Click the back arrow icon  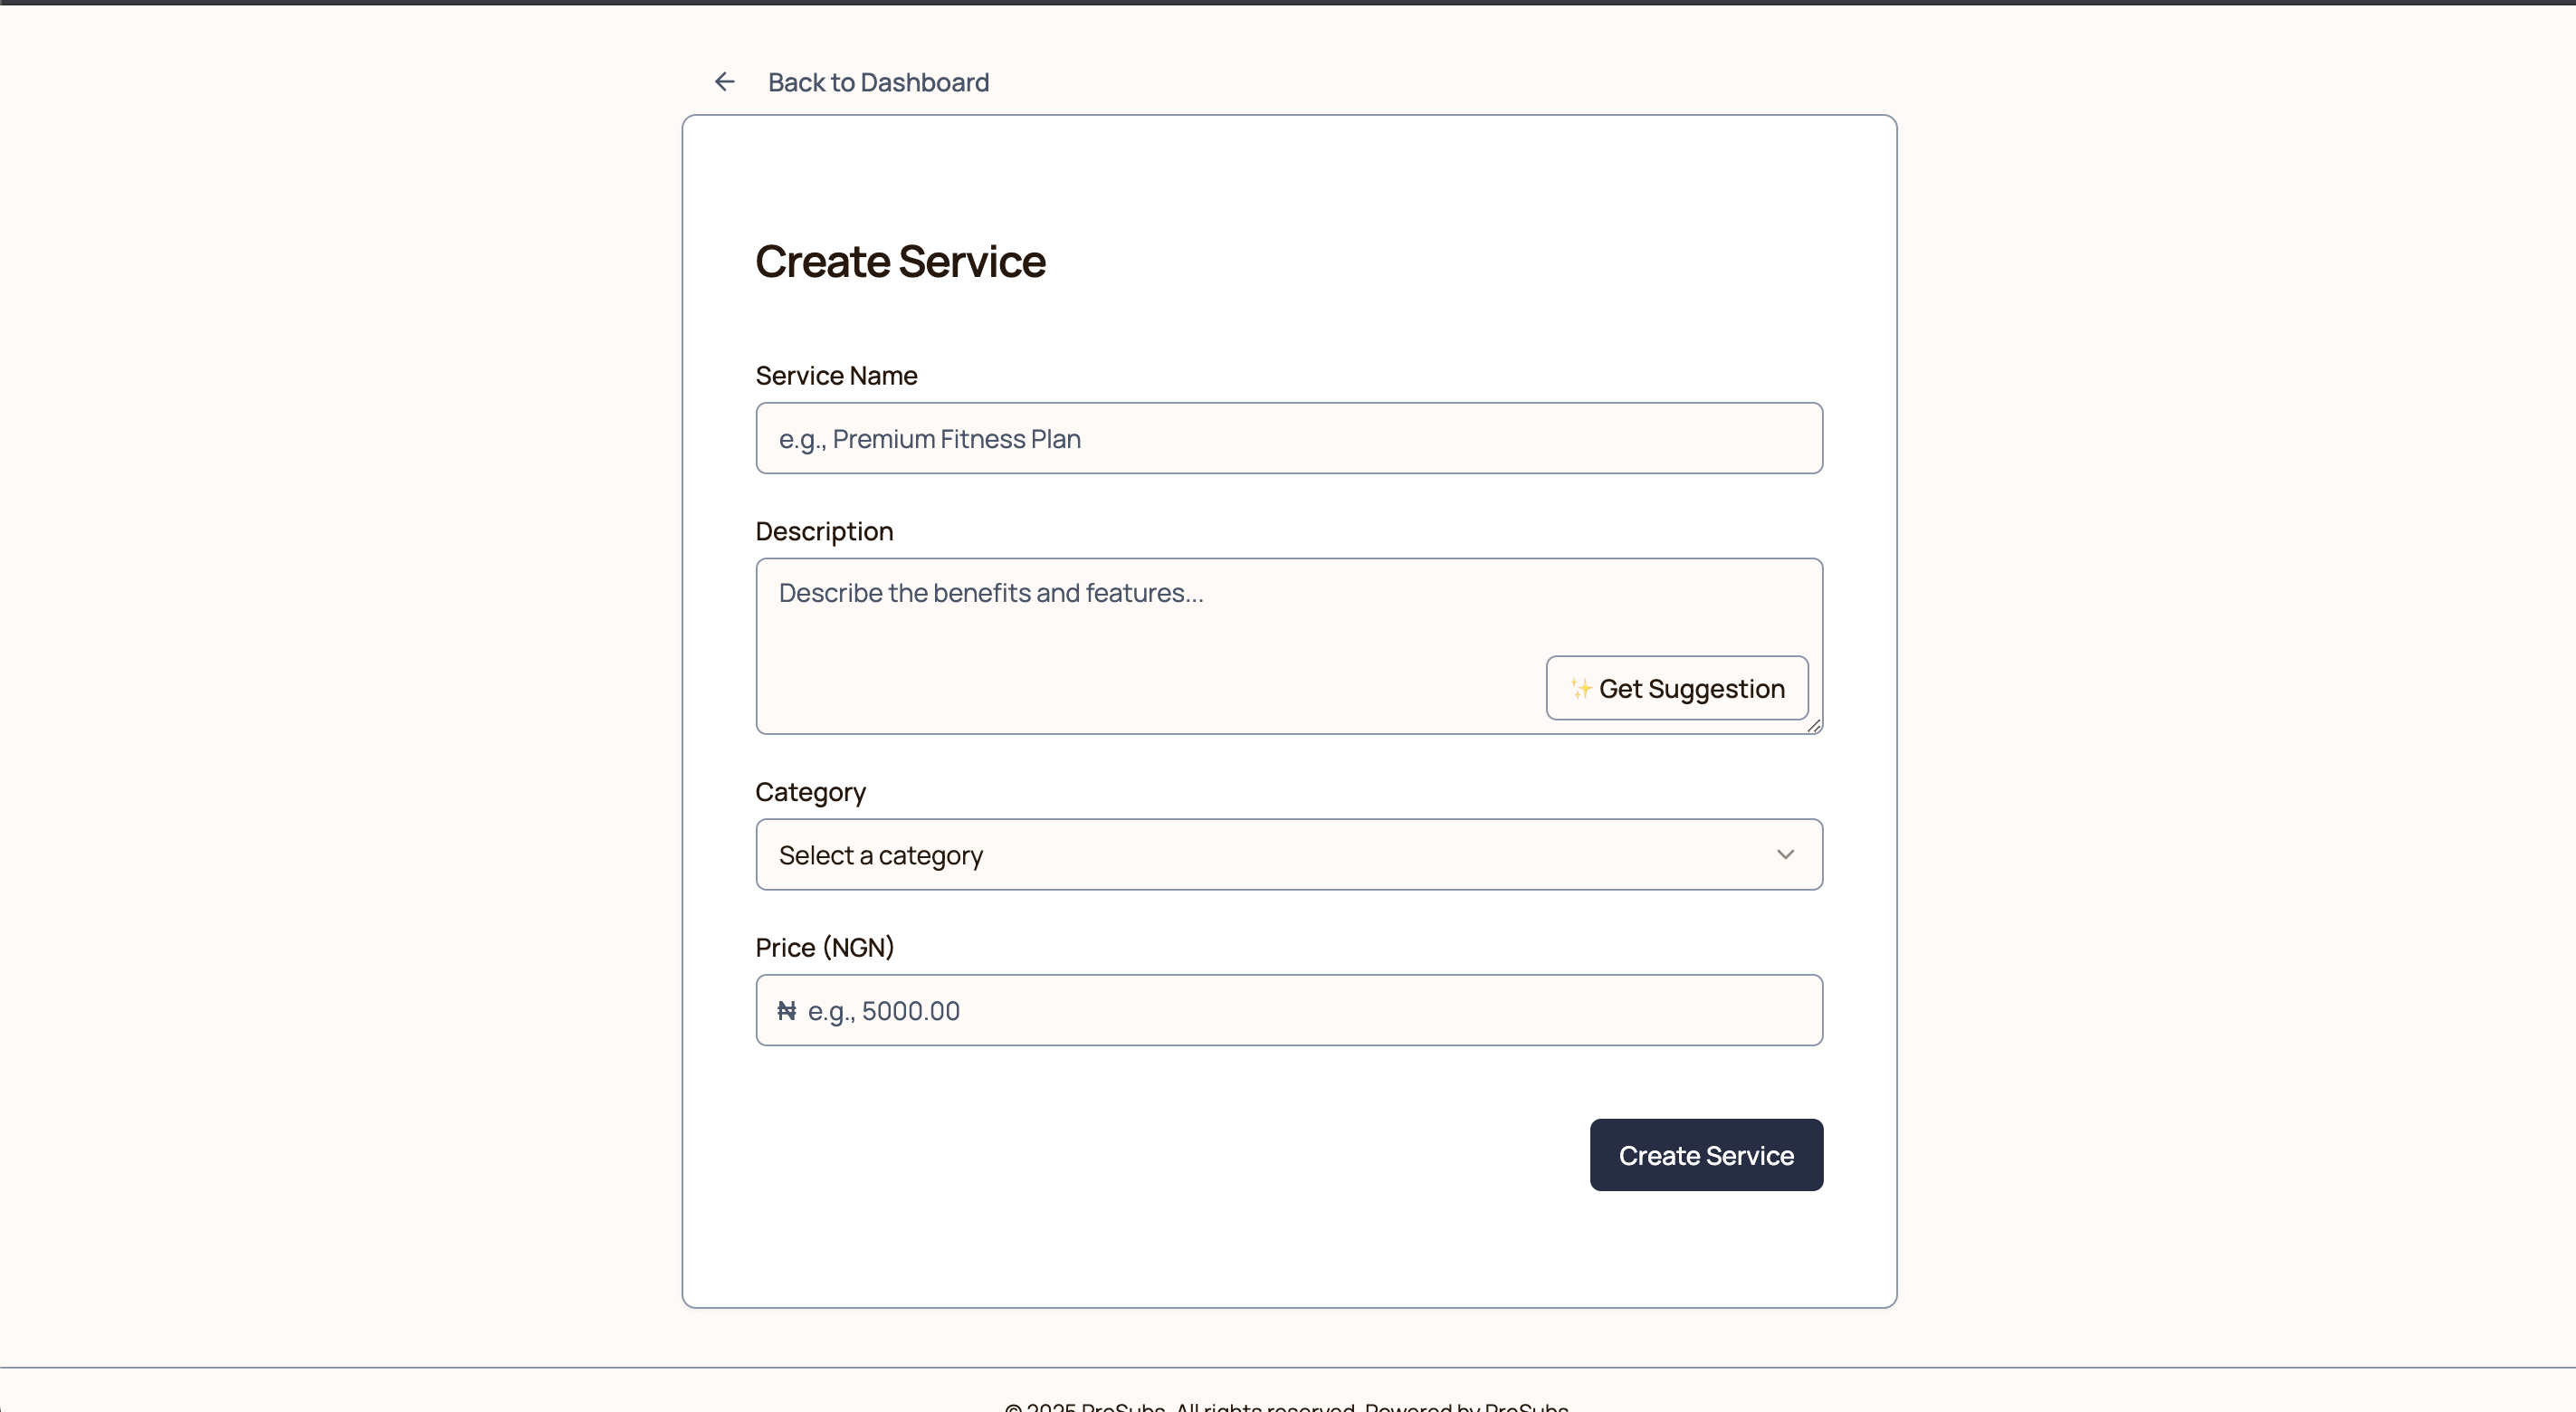[x=725, y=82]
